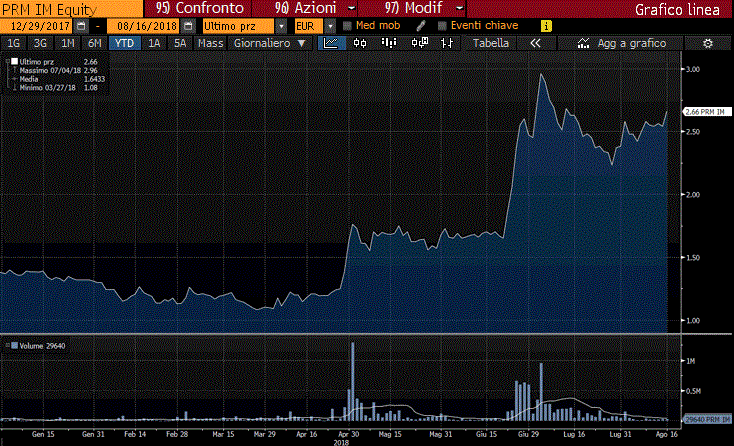Select the bar chart style icon
This screenshot has width=734, height=446.
pos(389,43)
